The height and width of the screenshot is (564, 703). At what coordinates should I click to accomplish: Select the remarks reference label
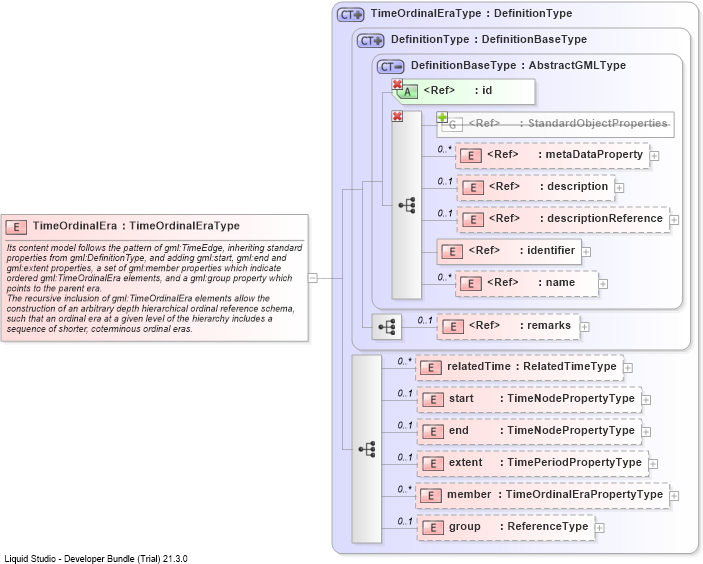[x=520, y=325]
